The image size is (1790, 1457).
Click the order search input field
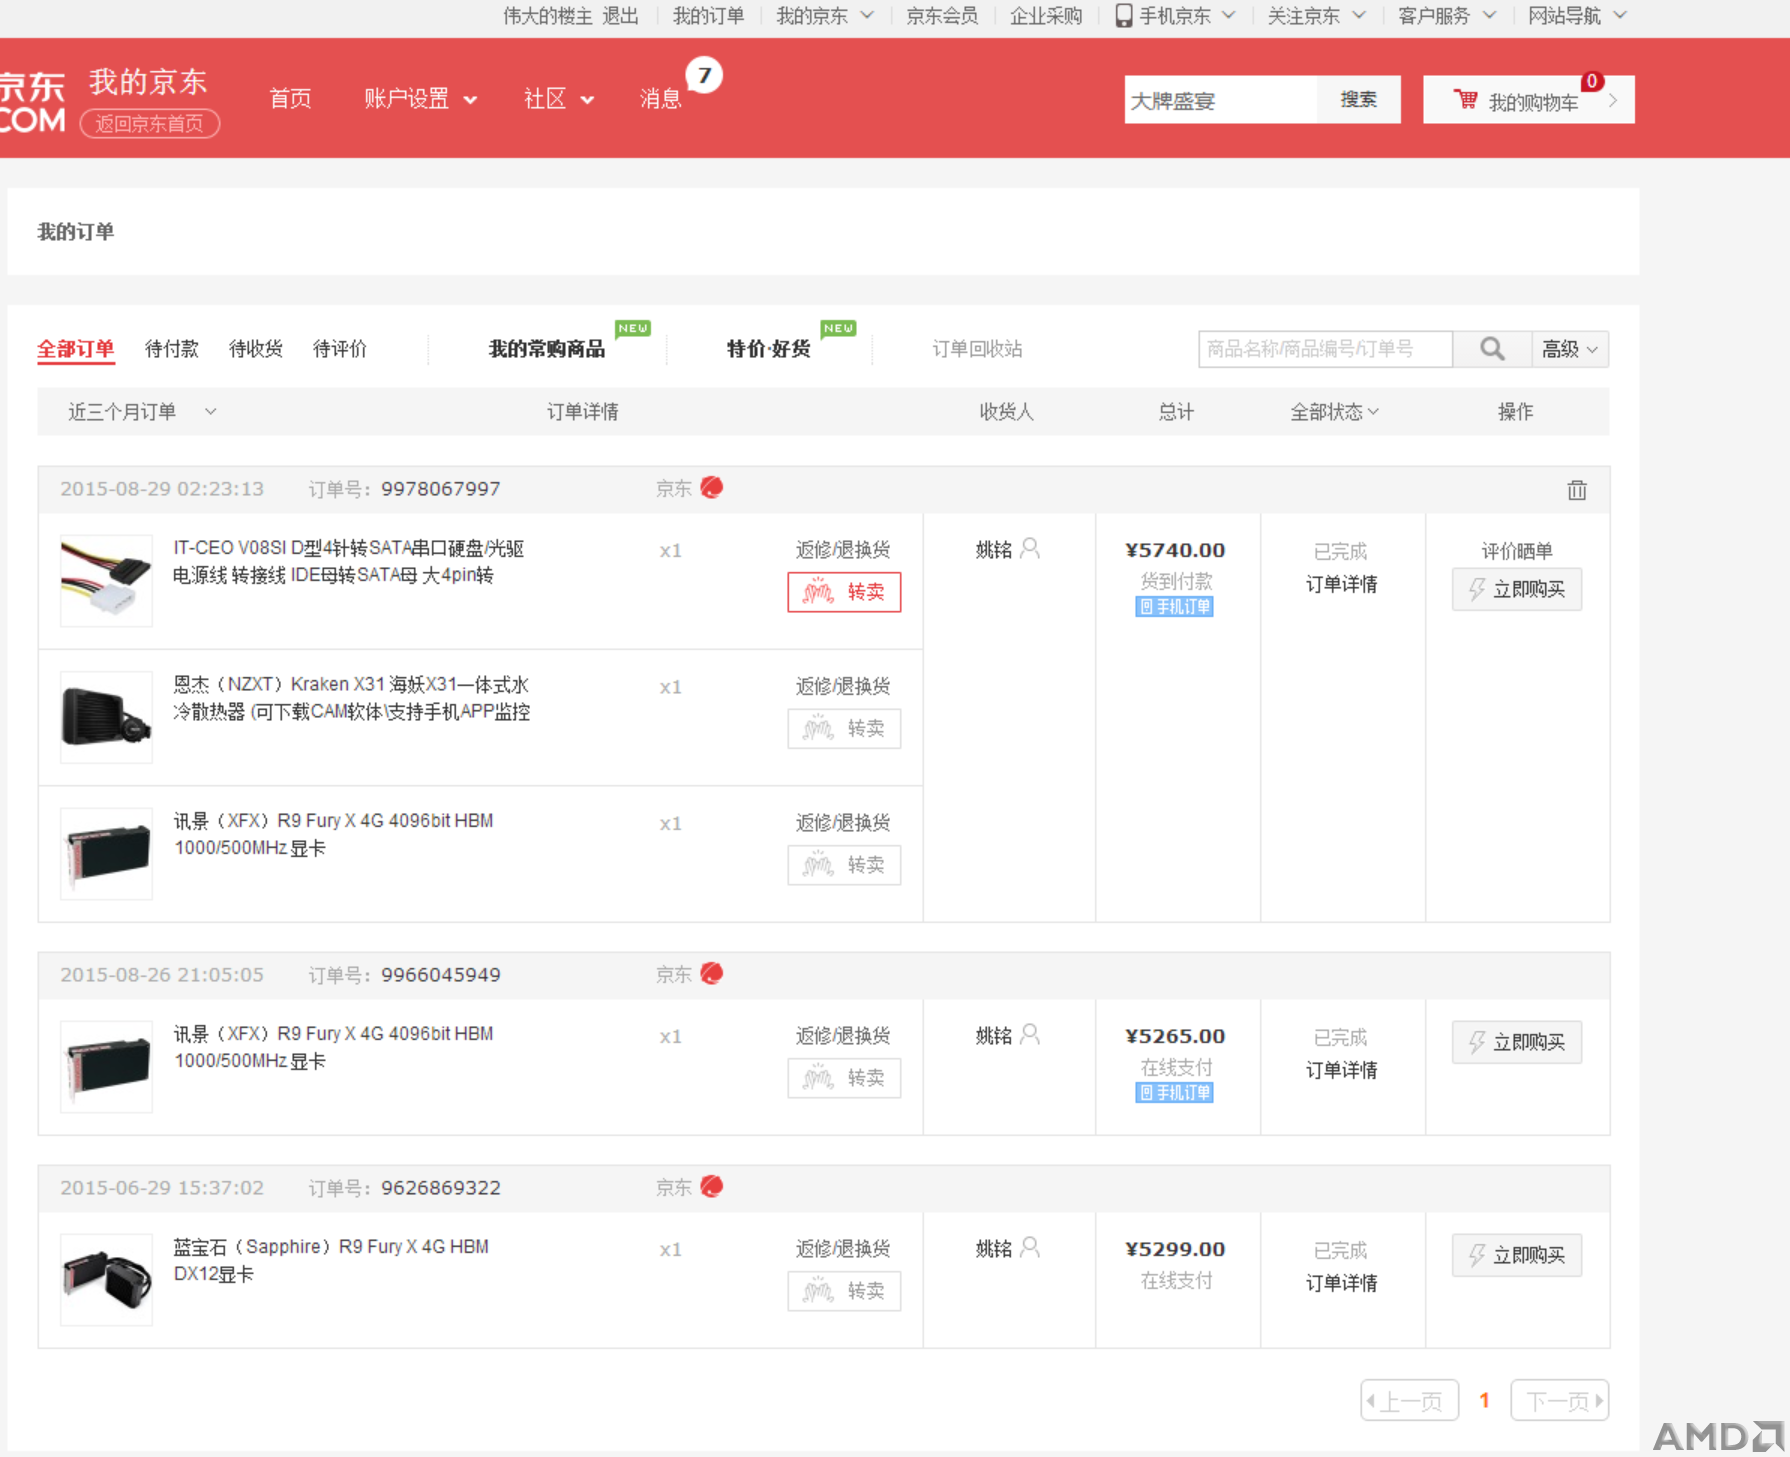(1326, 349)
